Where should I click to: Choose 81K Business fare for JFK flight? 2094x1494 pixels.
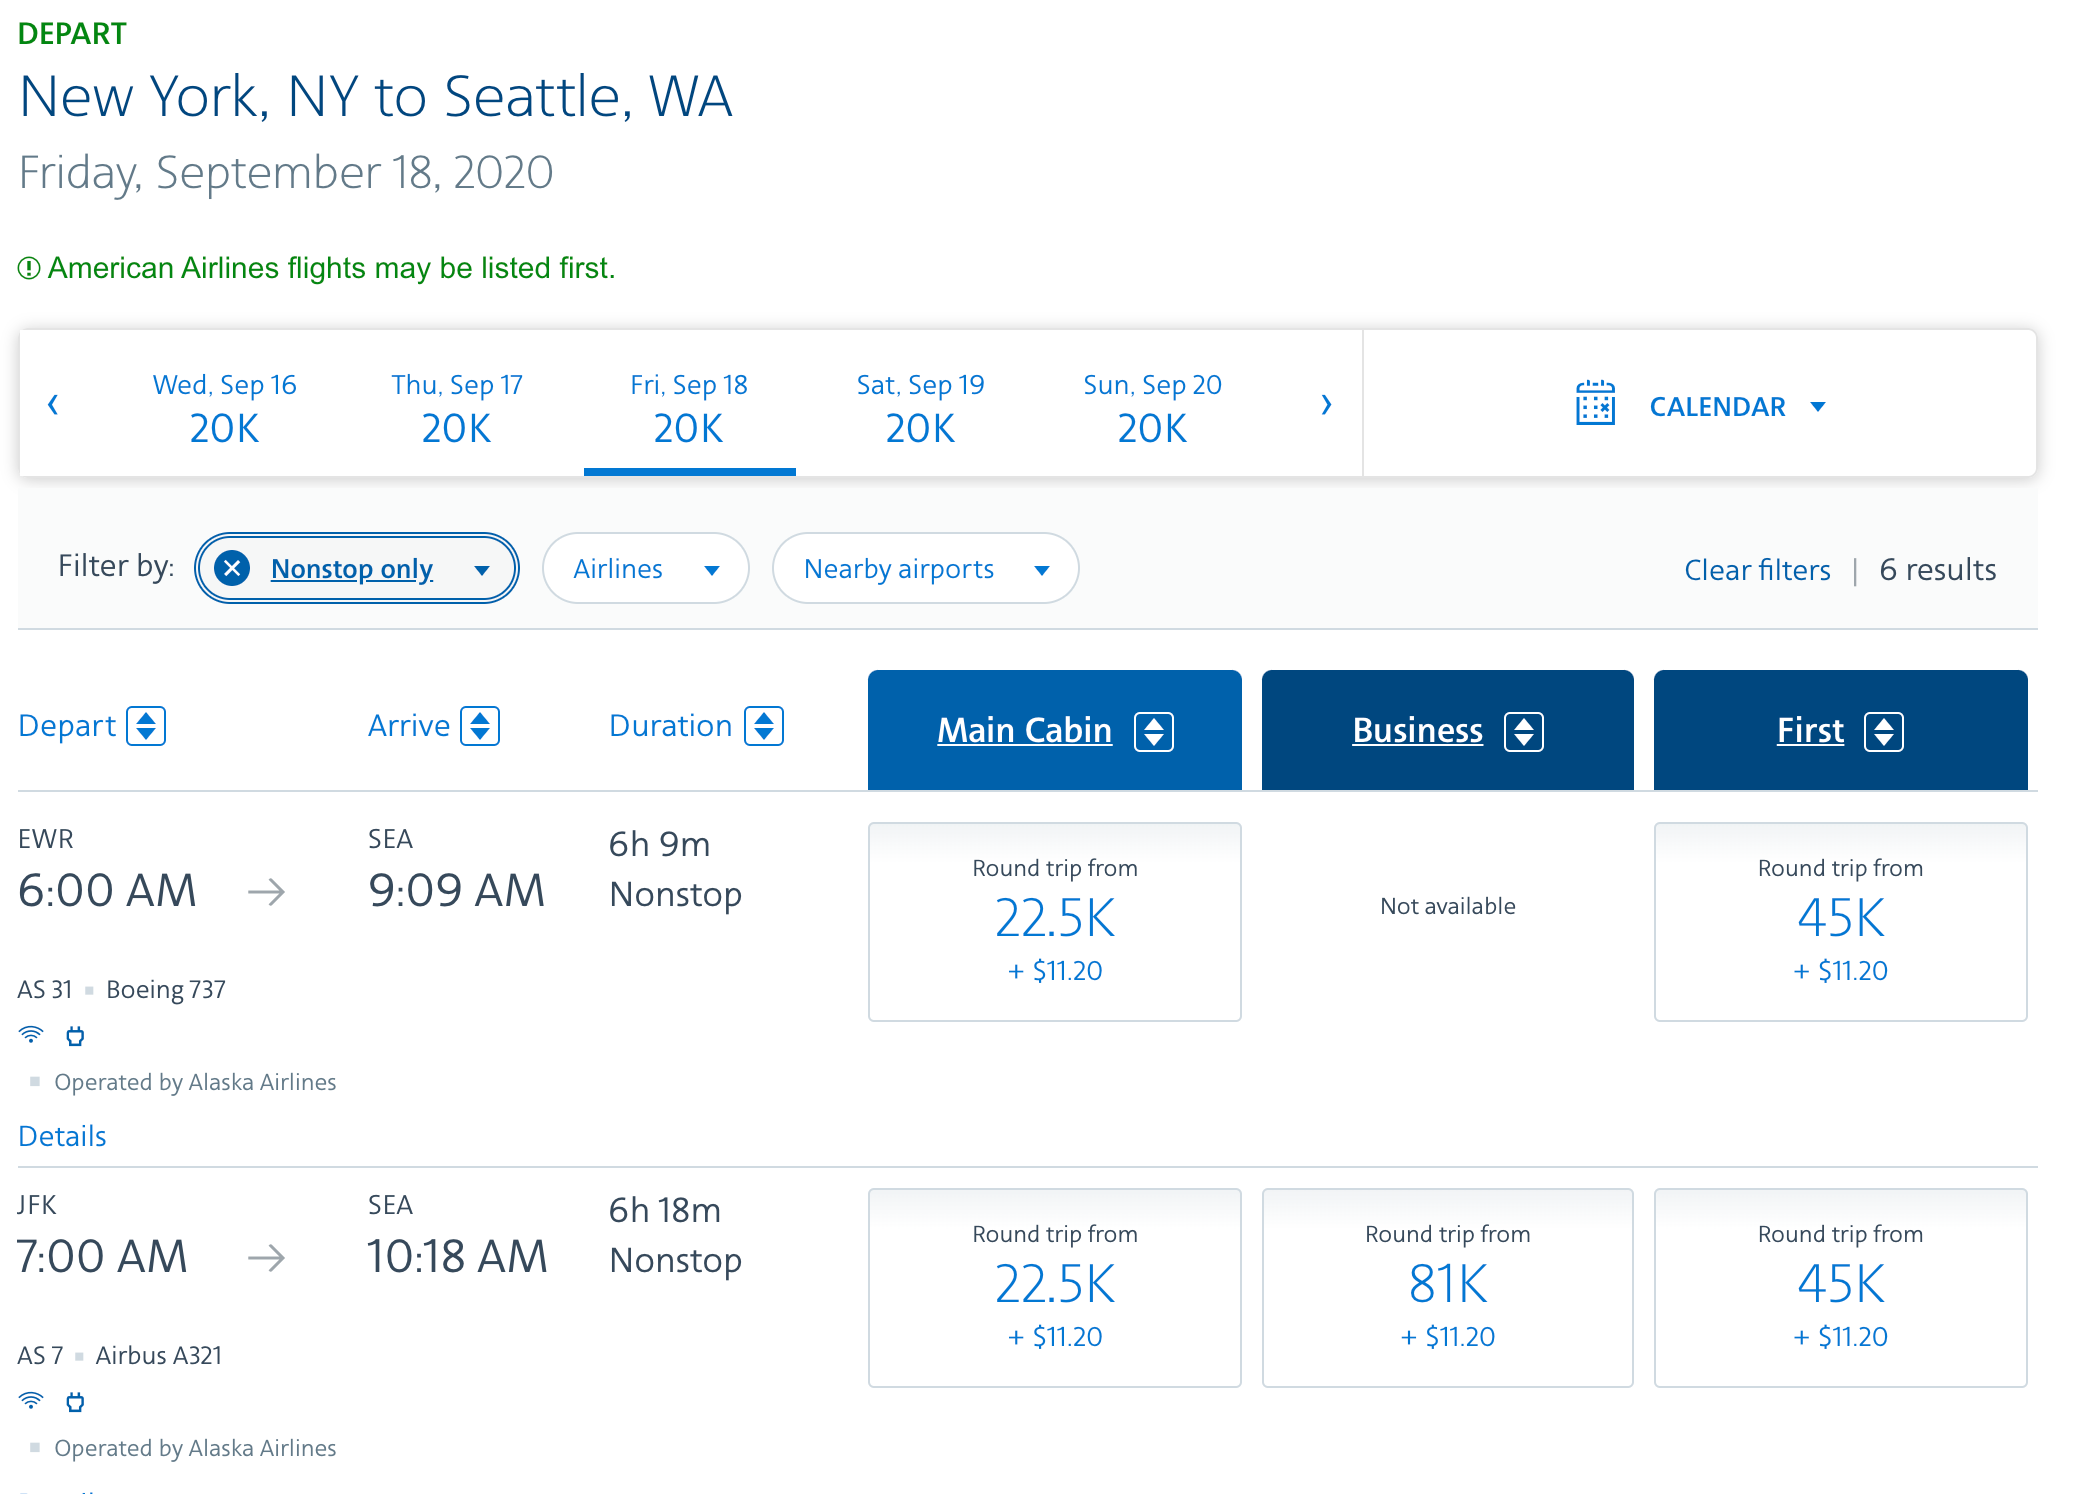click(x=1447, y=1287)
